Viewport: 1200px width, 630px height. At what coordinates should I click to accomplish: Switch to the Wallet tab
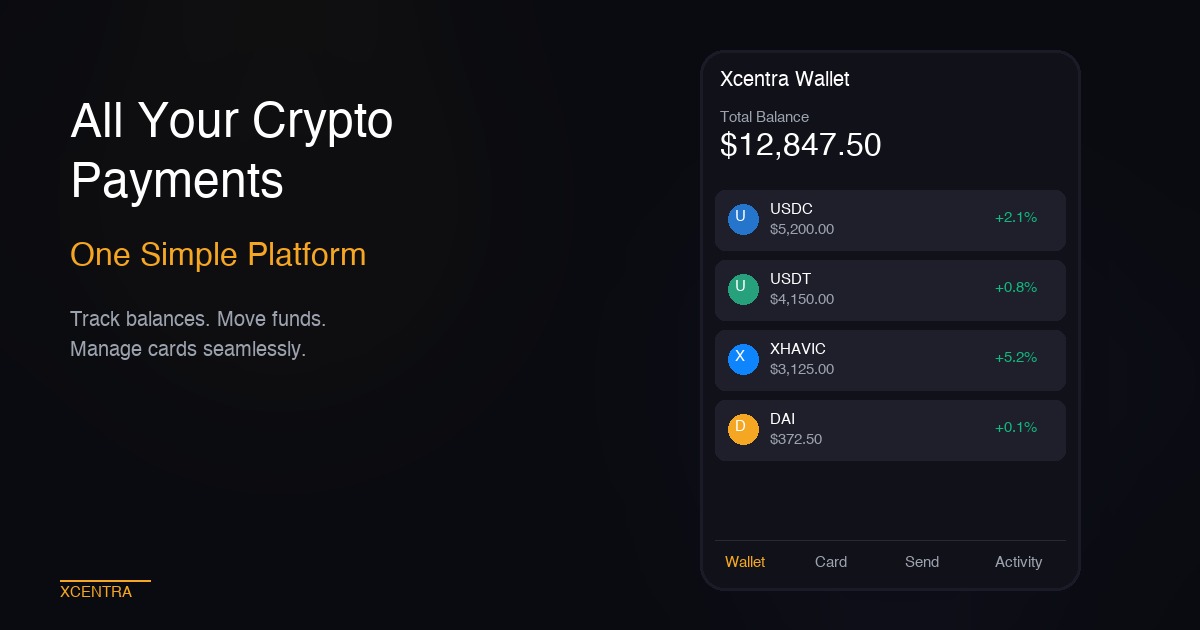coord(745,562)
